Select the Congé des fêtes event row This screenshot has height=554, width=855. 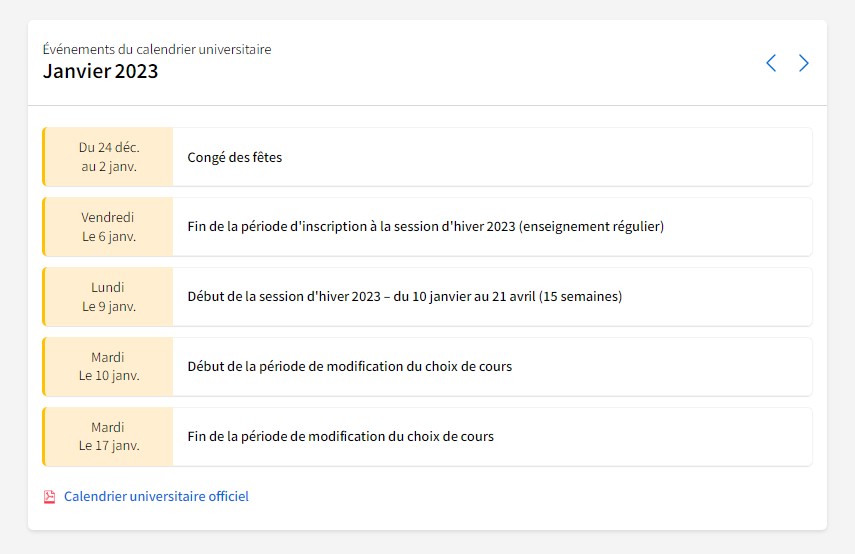click(427, 157)
